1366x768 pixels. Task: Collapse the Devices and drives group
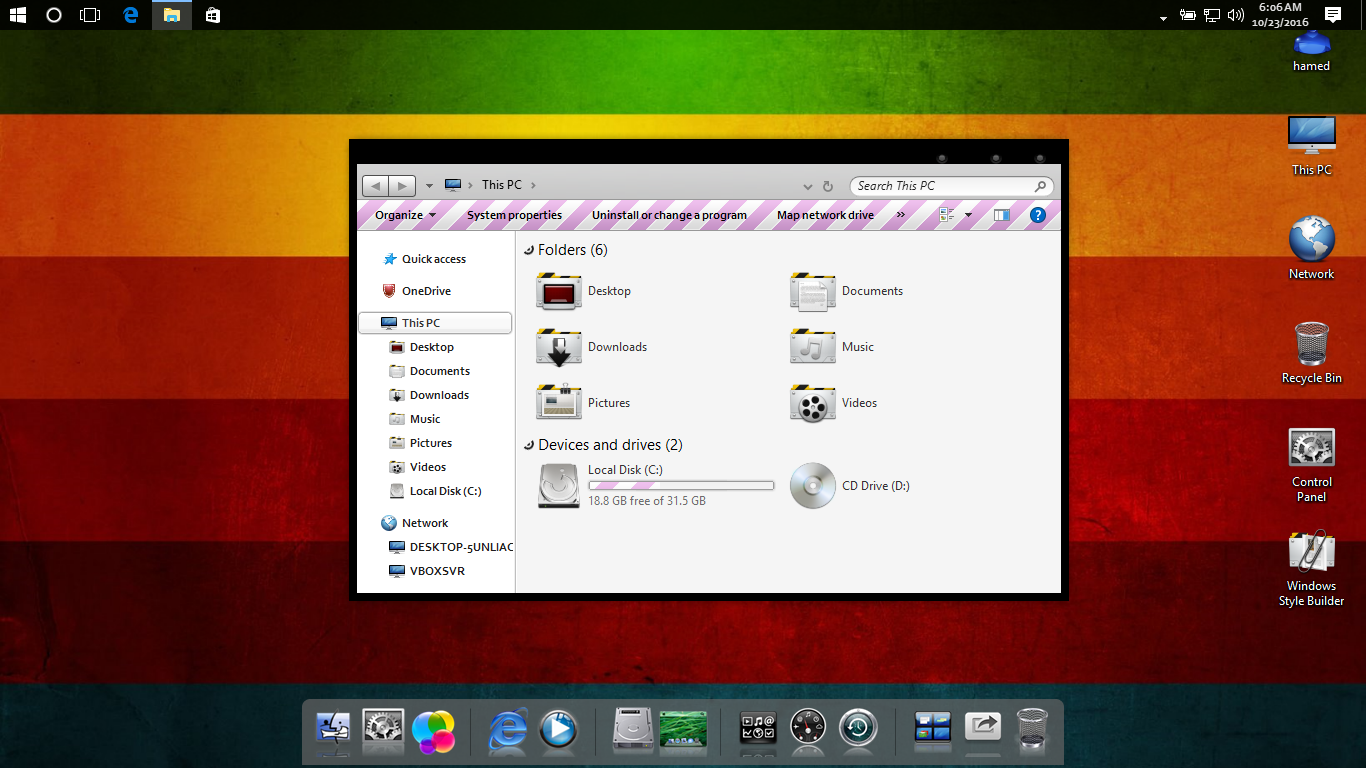click(528, 445)
